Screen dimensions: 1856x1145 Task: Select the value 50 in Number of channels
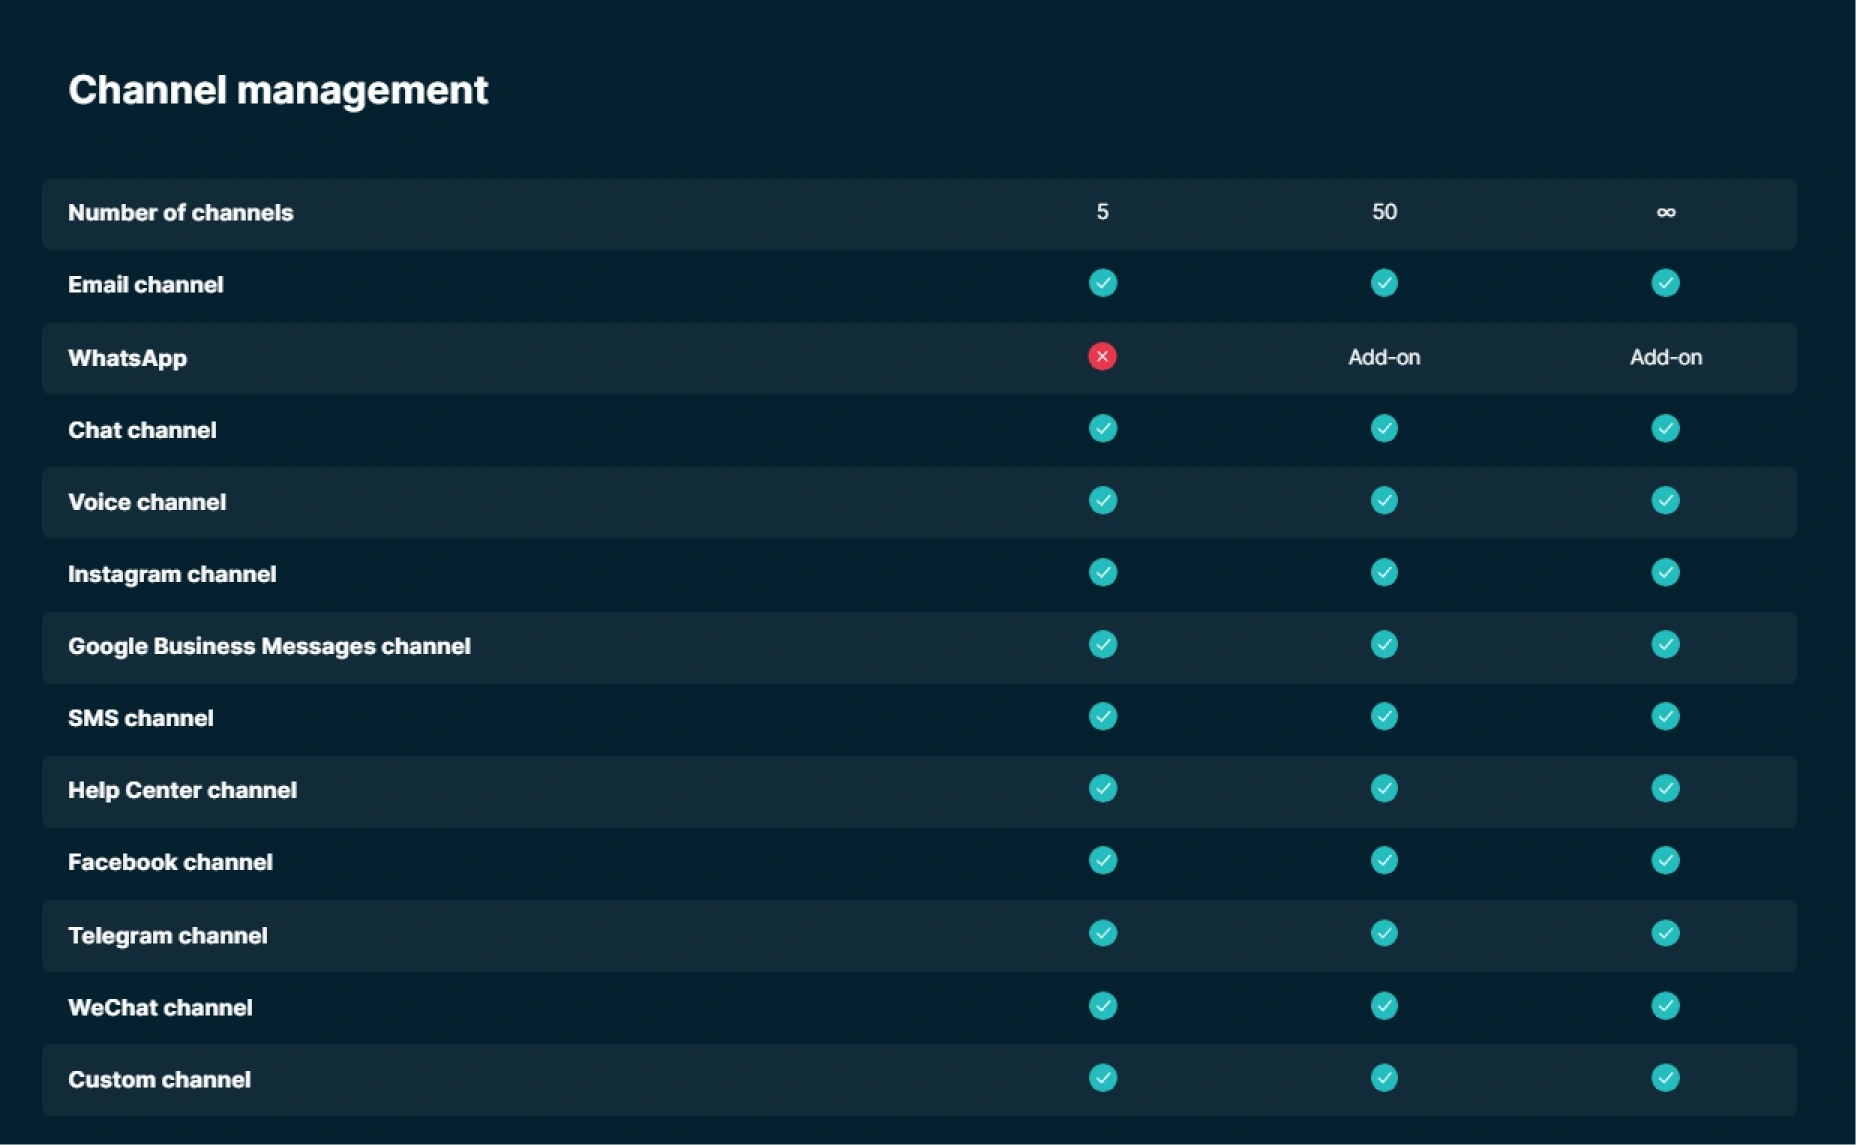[x=1385, y=213]
